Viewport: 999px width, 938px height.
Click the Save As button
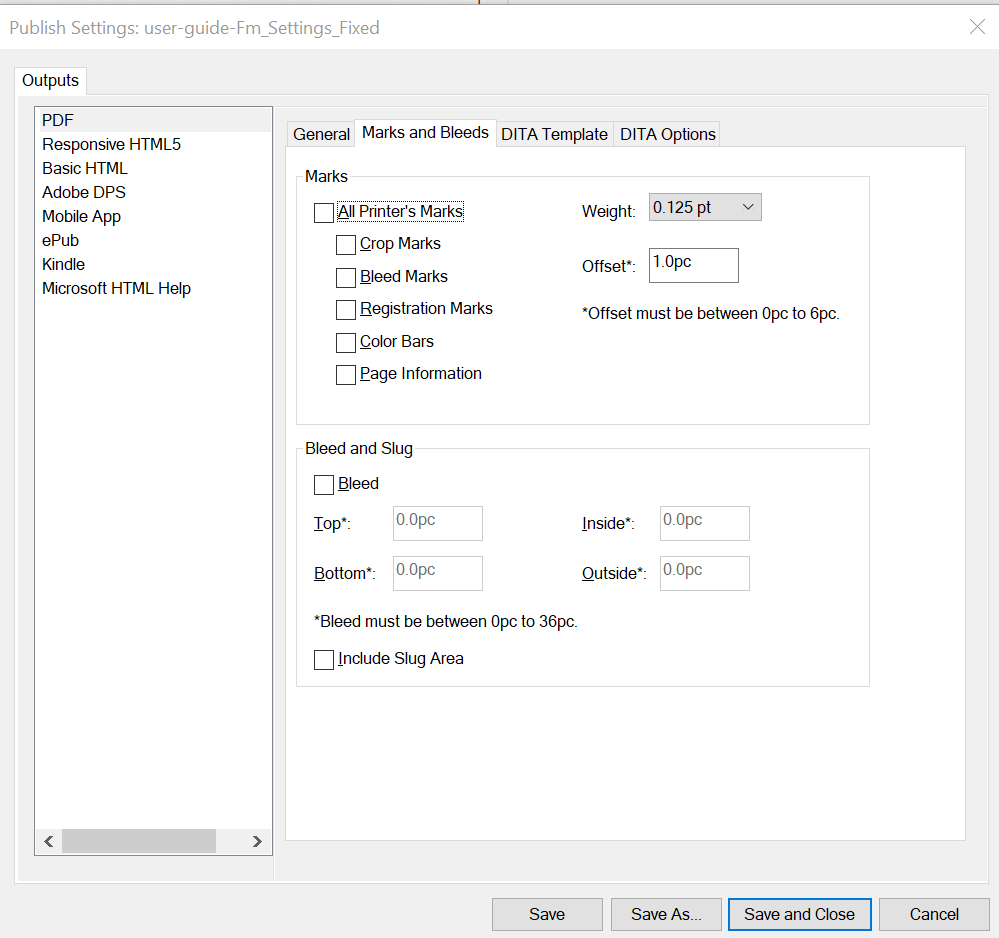click(x=666, y=914)
